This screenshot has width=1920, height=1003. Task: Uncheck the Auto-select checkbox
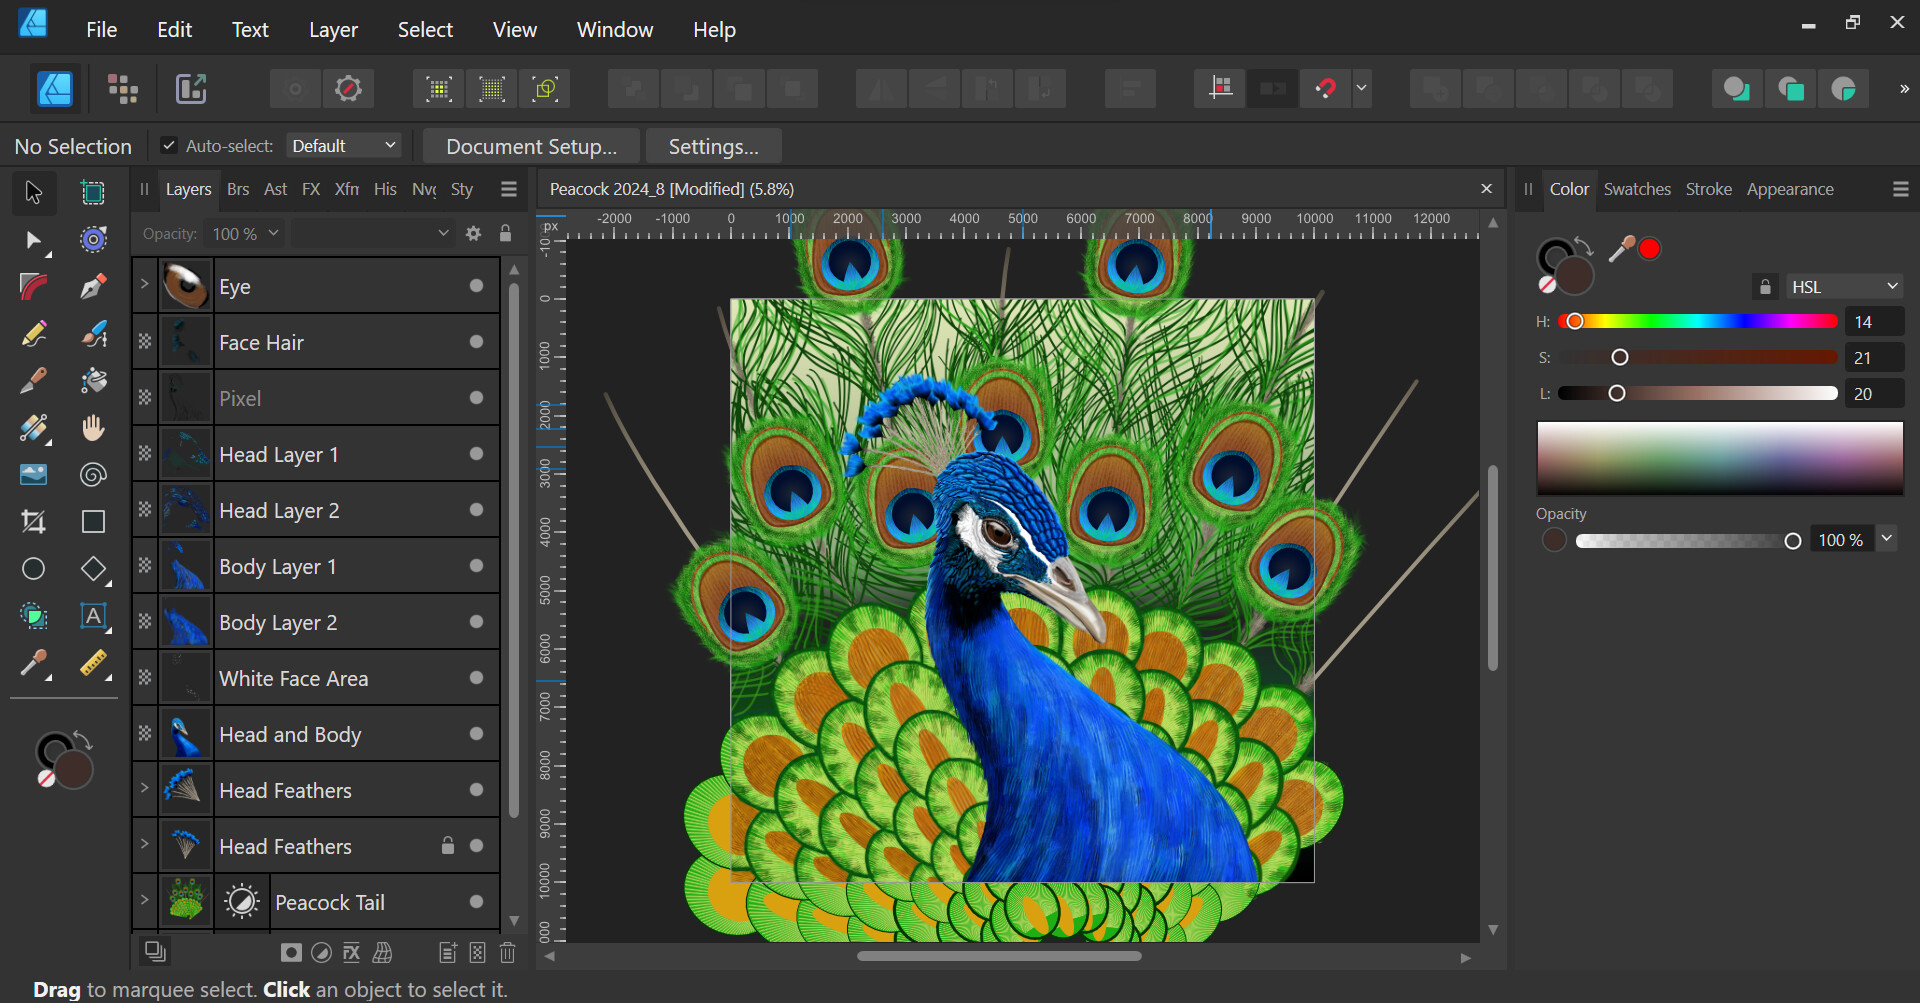click(169, 146)
